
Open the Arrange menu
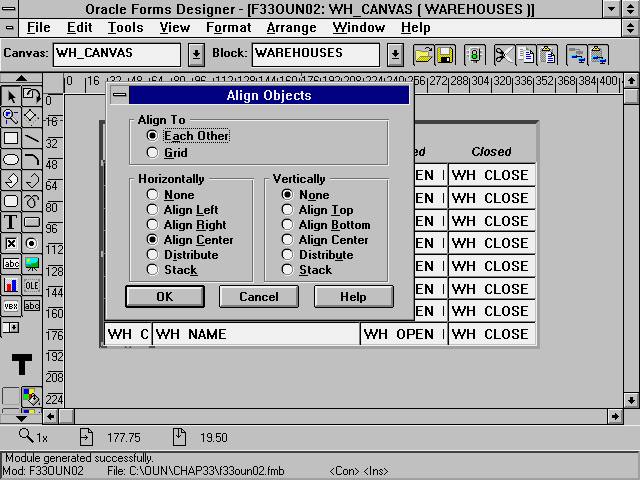291,28
